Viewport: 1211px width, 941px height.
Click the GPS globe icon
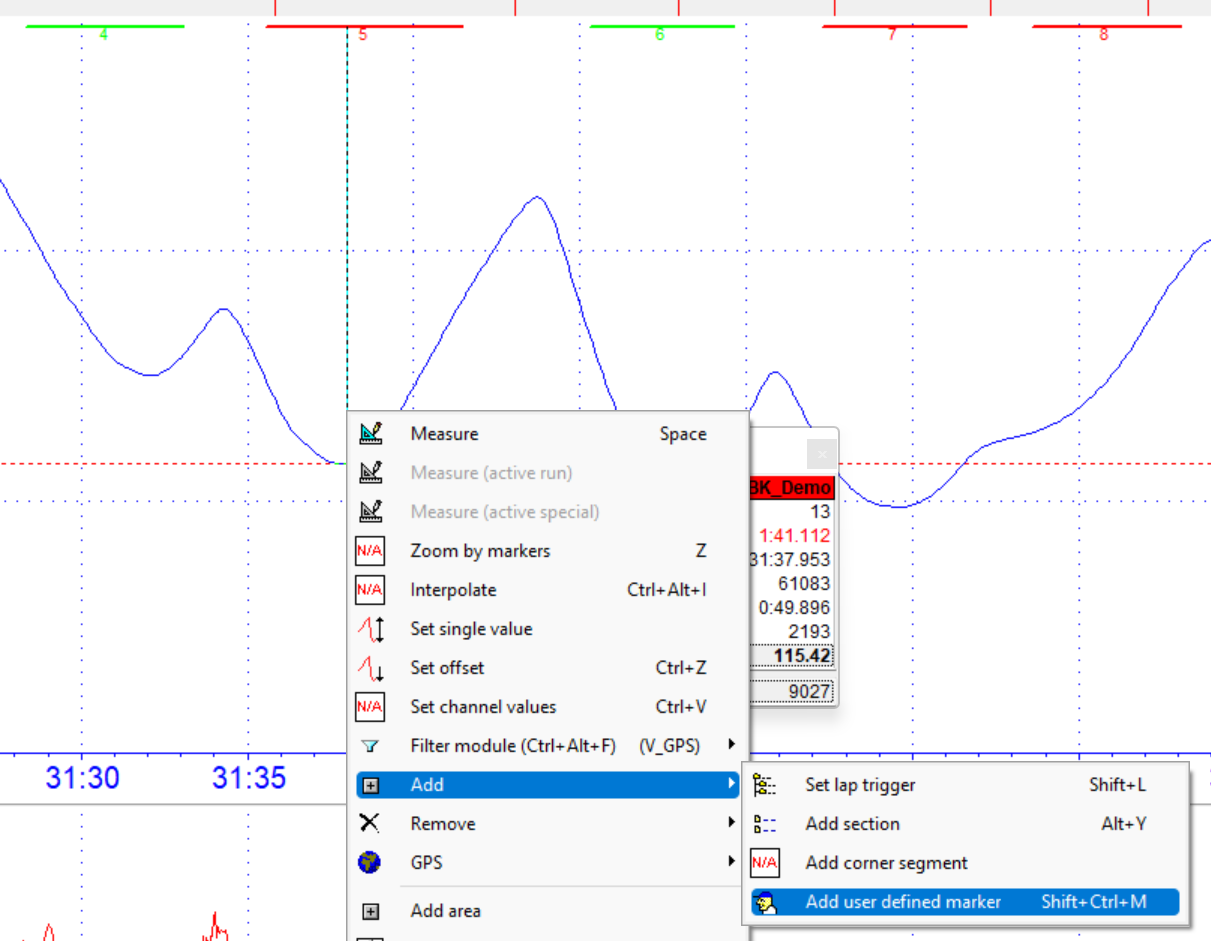tap(370, 862)
